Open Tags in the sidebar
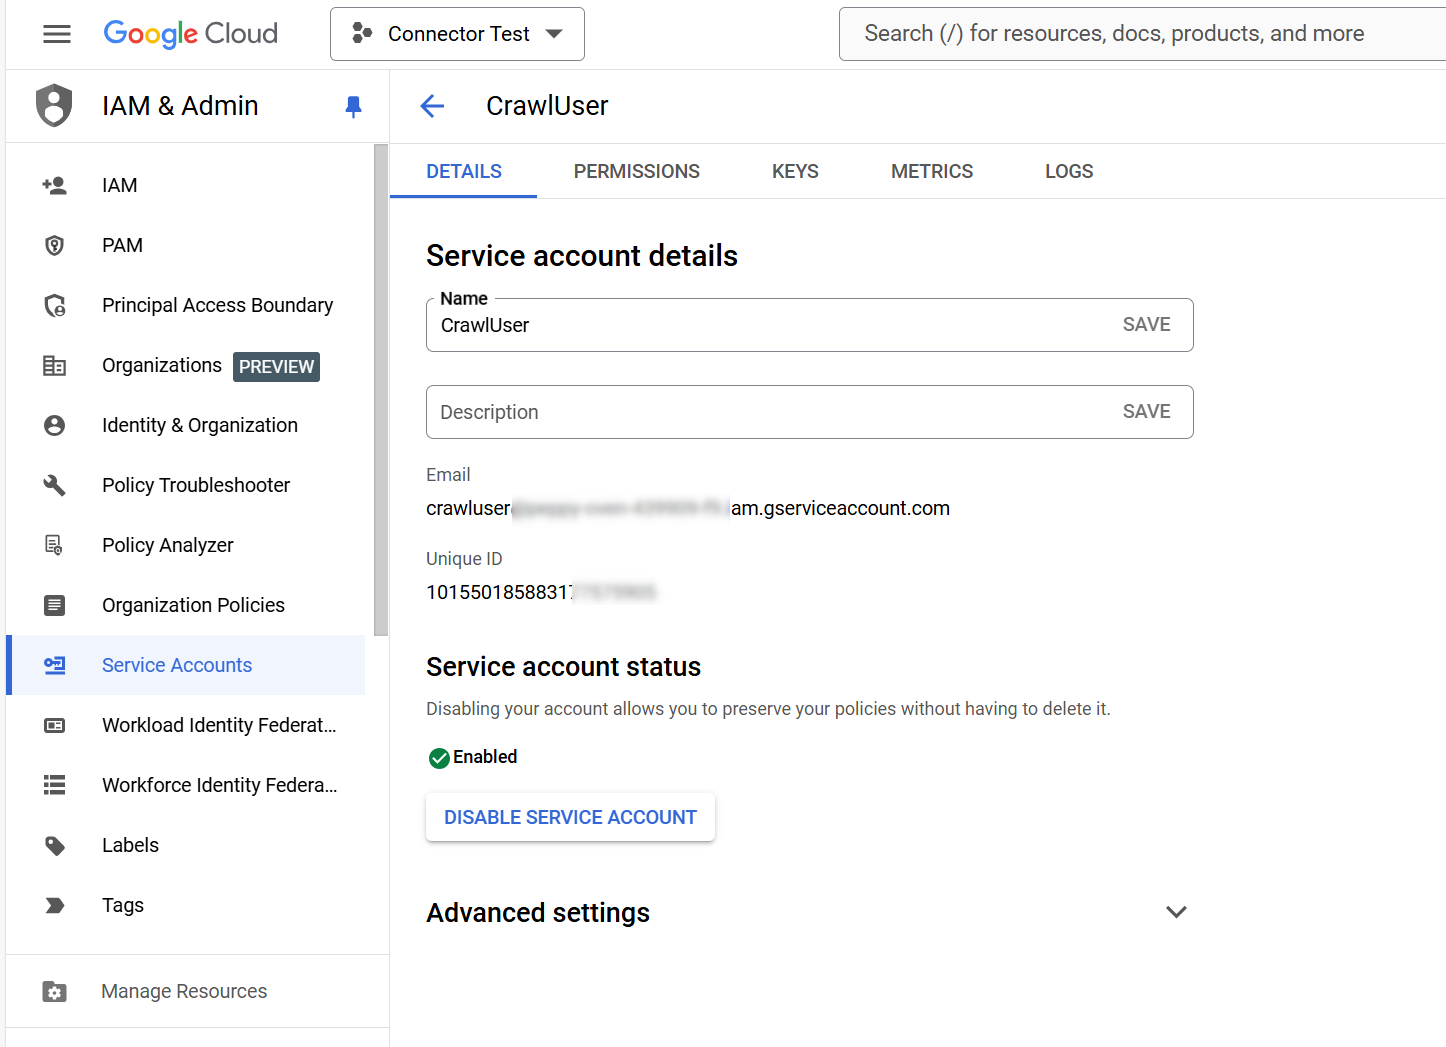1446x1047 pixels. coord(186,905)
